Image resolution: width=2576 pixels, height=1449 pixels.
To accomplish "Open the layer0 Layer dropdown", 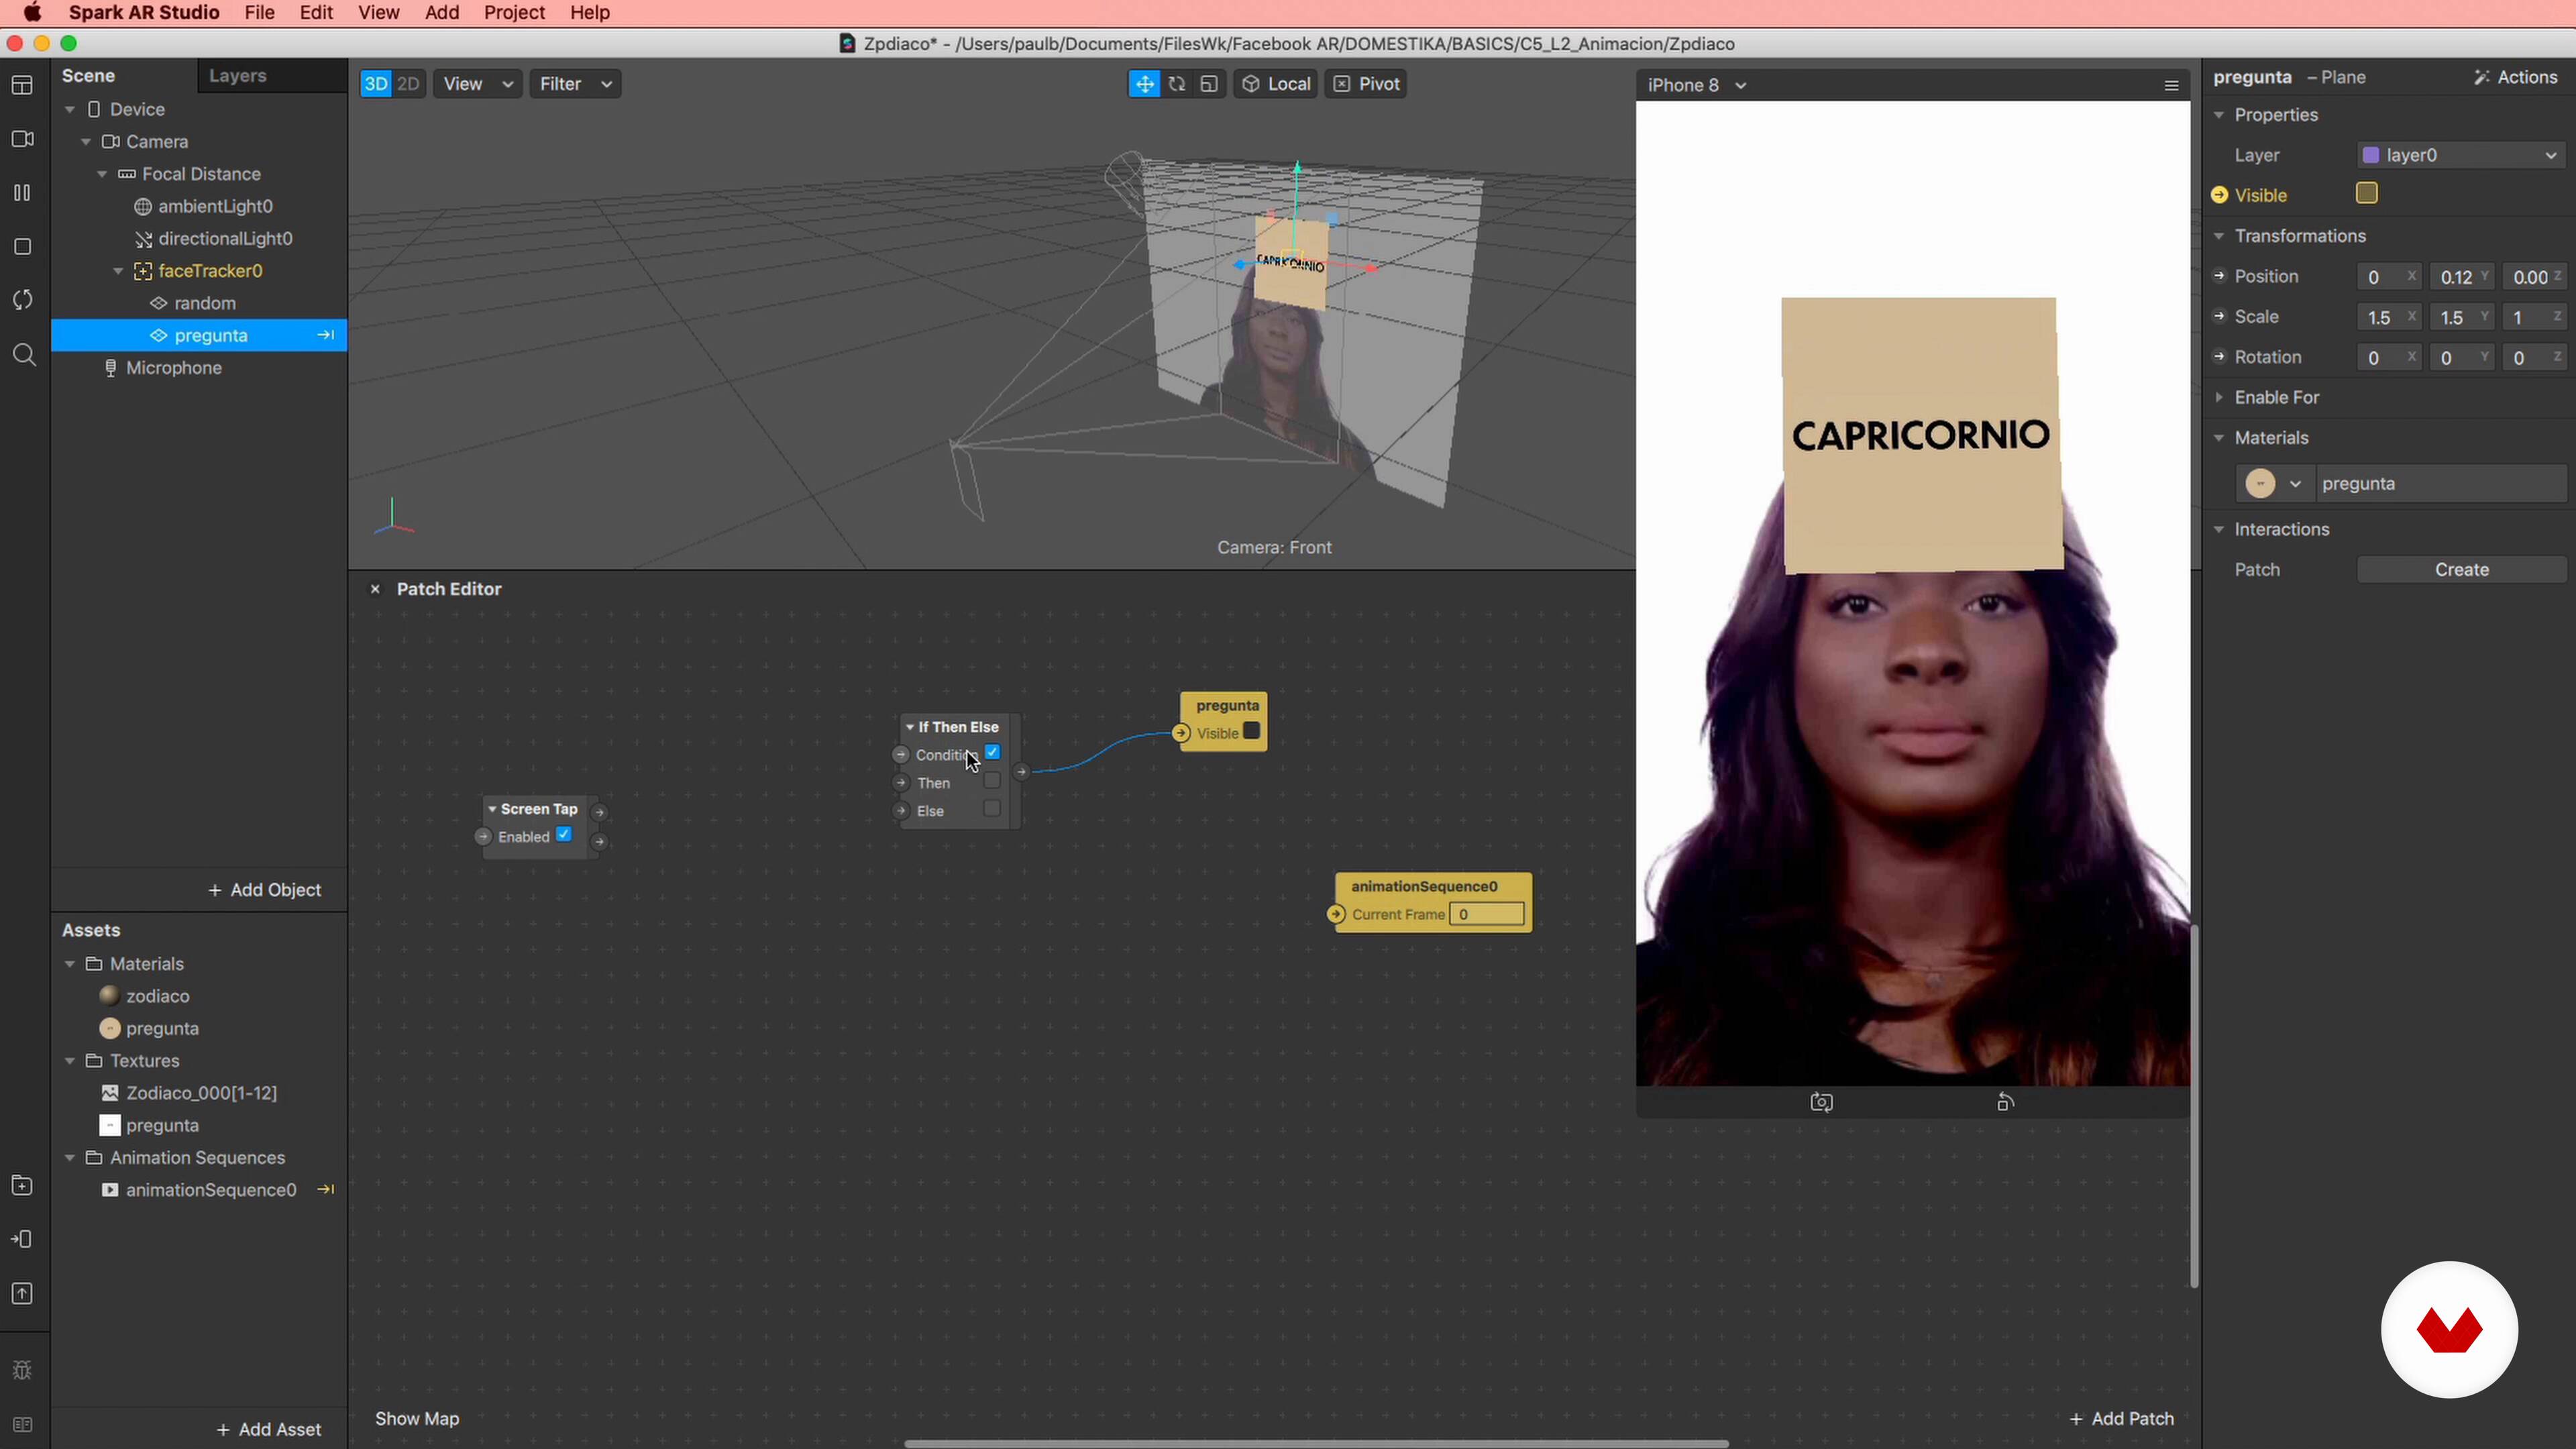I will pos(2461,155).
